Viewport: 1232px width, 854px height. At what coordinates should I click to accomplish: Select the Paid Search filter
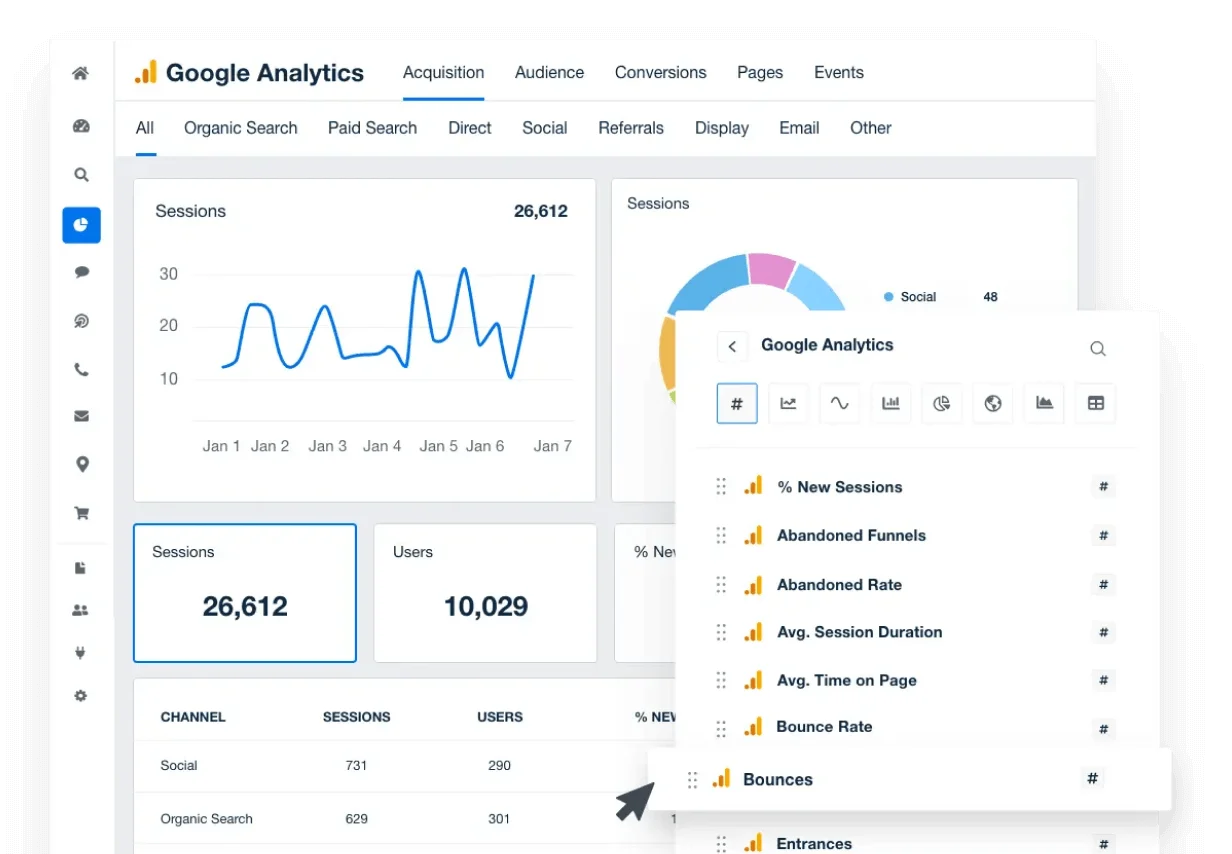point(372,128)
